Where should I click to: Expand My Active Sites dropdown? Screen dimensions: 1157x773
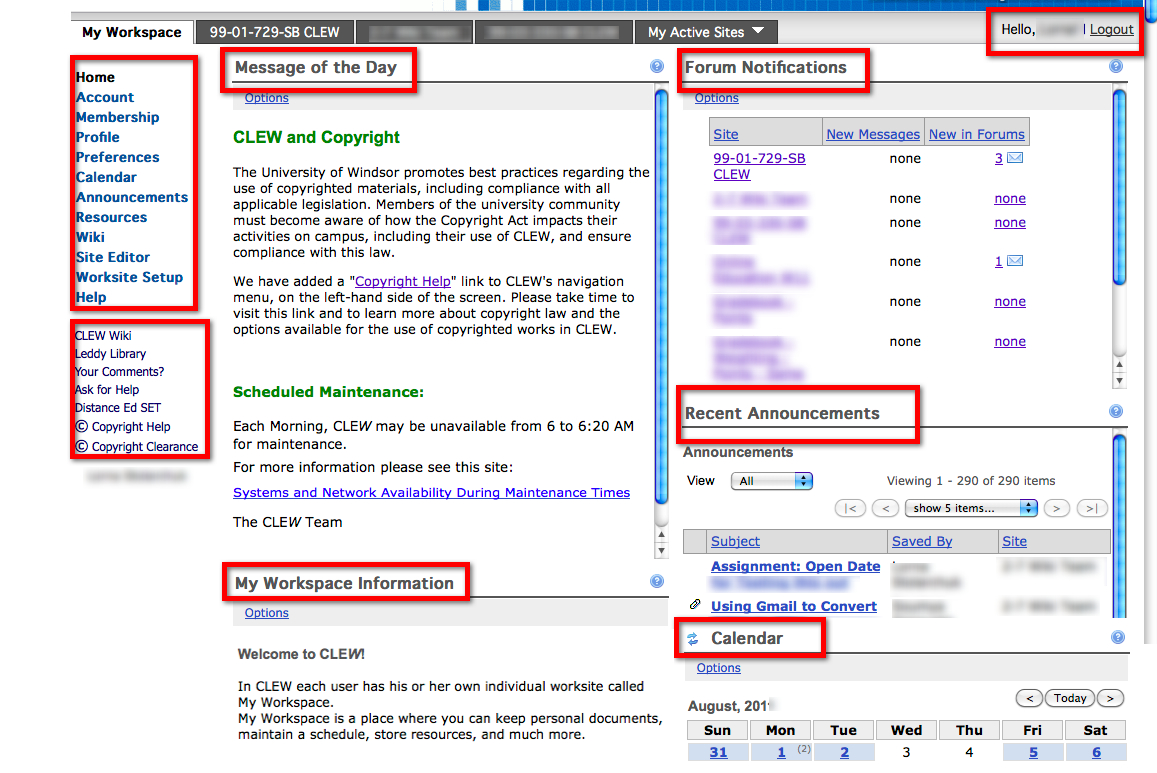point(705,32)
